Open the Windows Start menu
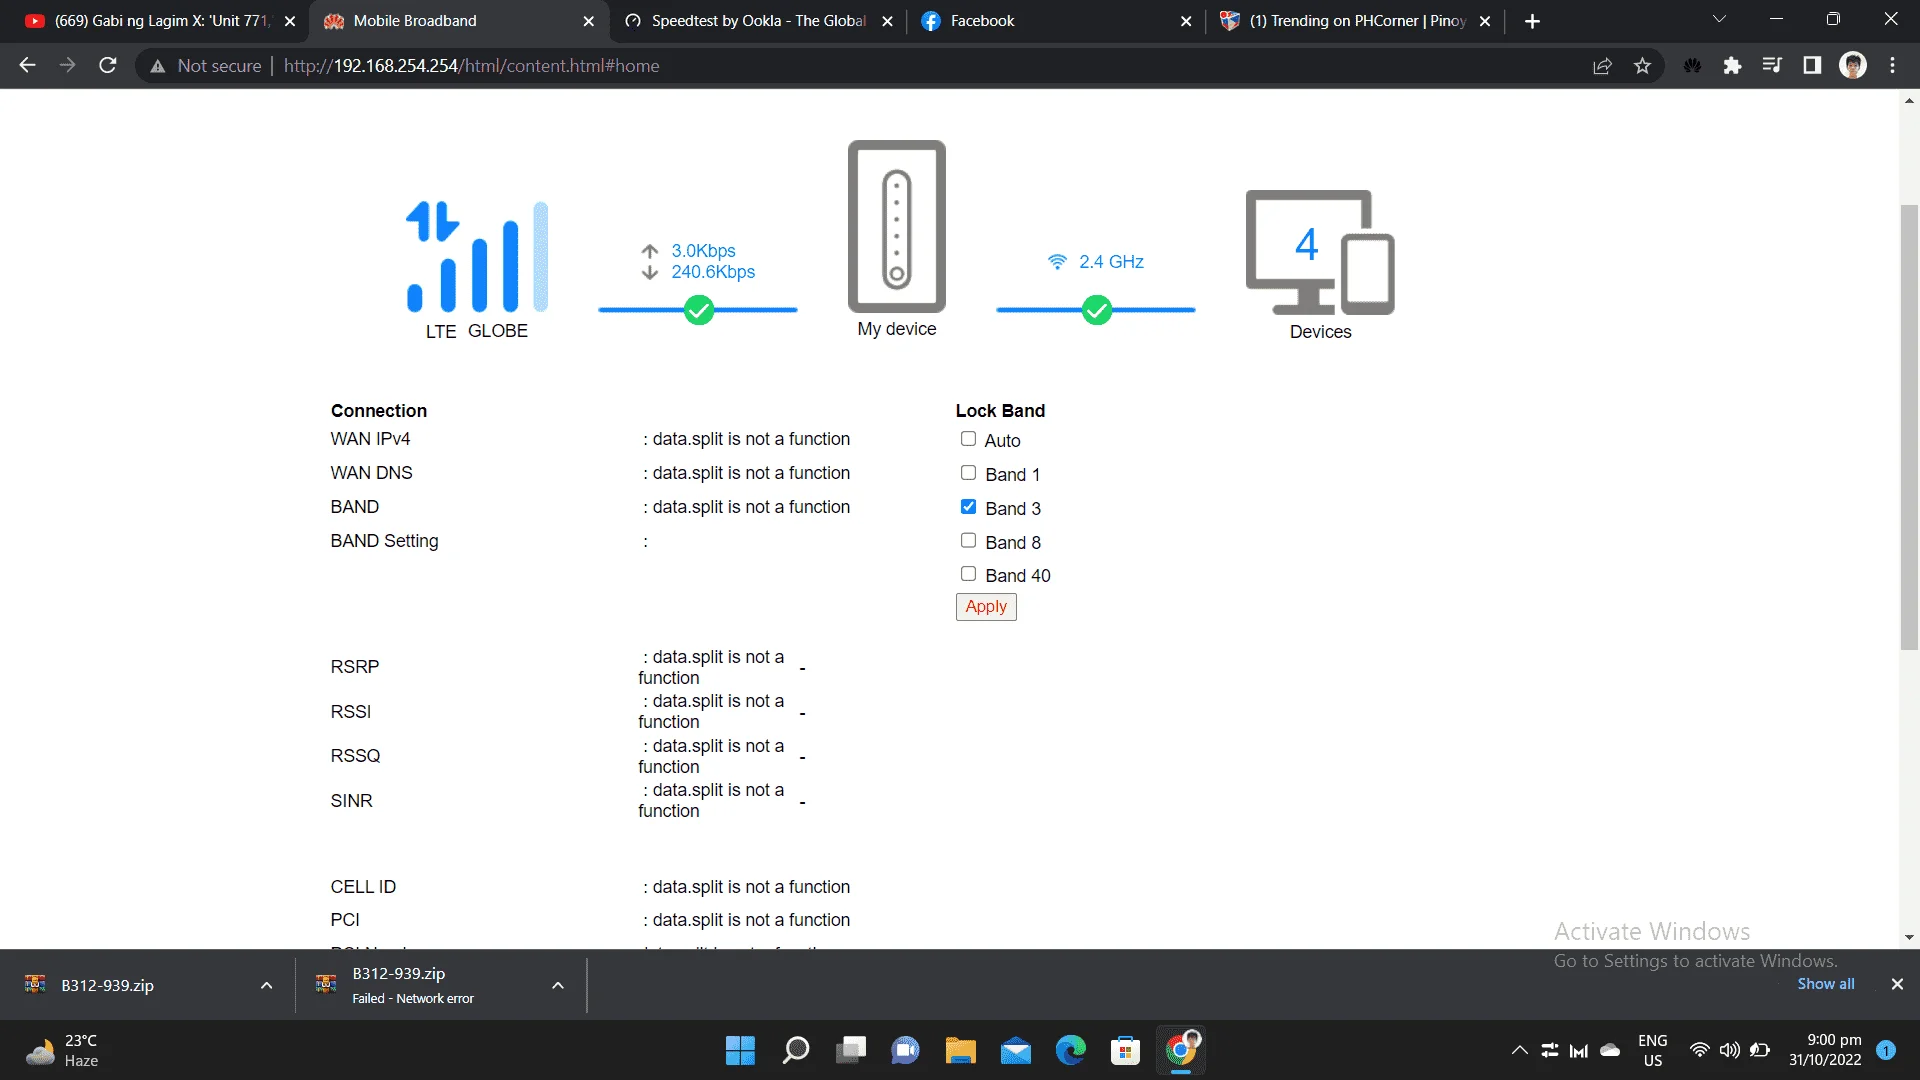Viewport: 1920px width, 1080px height. (740, 1050)
